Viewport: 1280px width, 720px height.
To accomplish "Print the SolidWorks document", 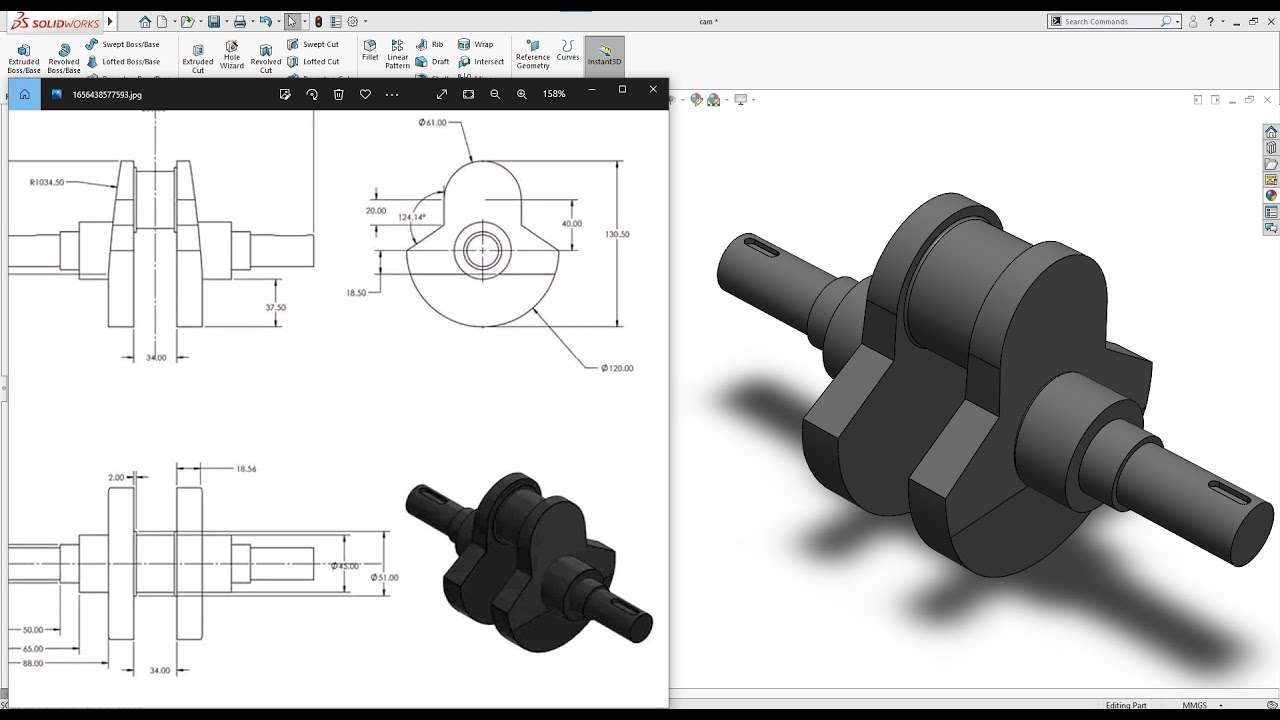I will coord(240,21).
